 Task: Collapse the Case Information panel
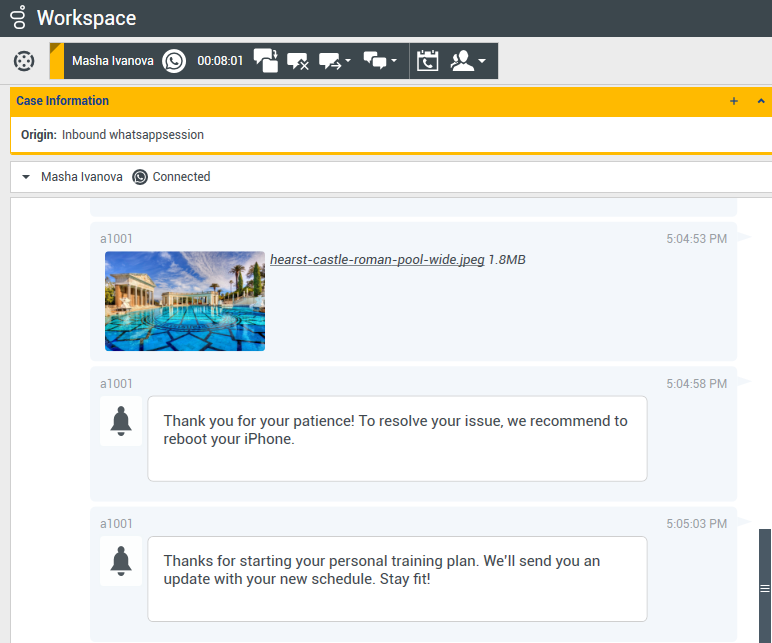click(x=761, y=101)
